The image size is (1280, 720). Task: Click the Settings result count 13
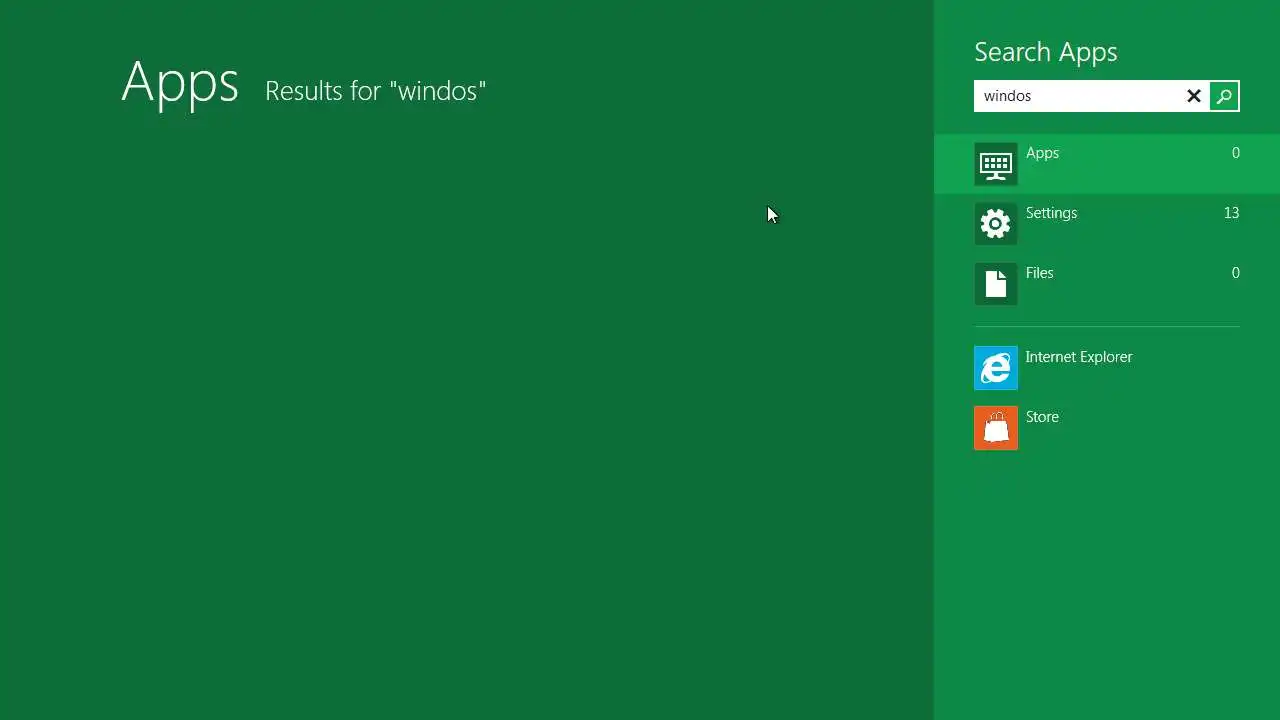1231,213
